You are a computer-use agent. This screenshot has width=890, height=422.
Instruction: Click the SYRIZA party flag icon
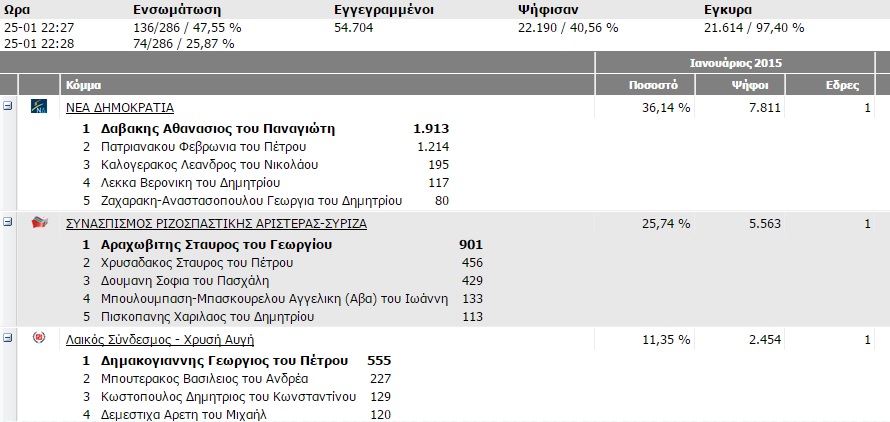[x=40, y=222]
